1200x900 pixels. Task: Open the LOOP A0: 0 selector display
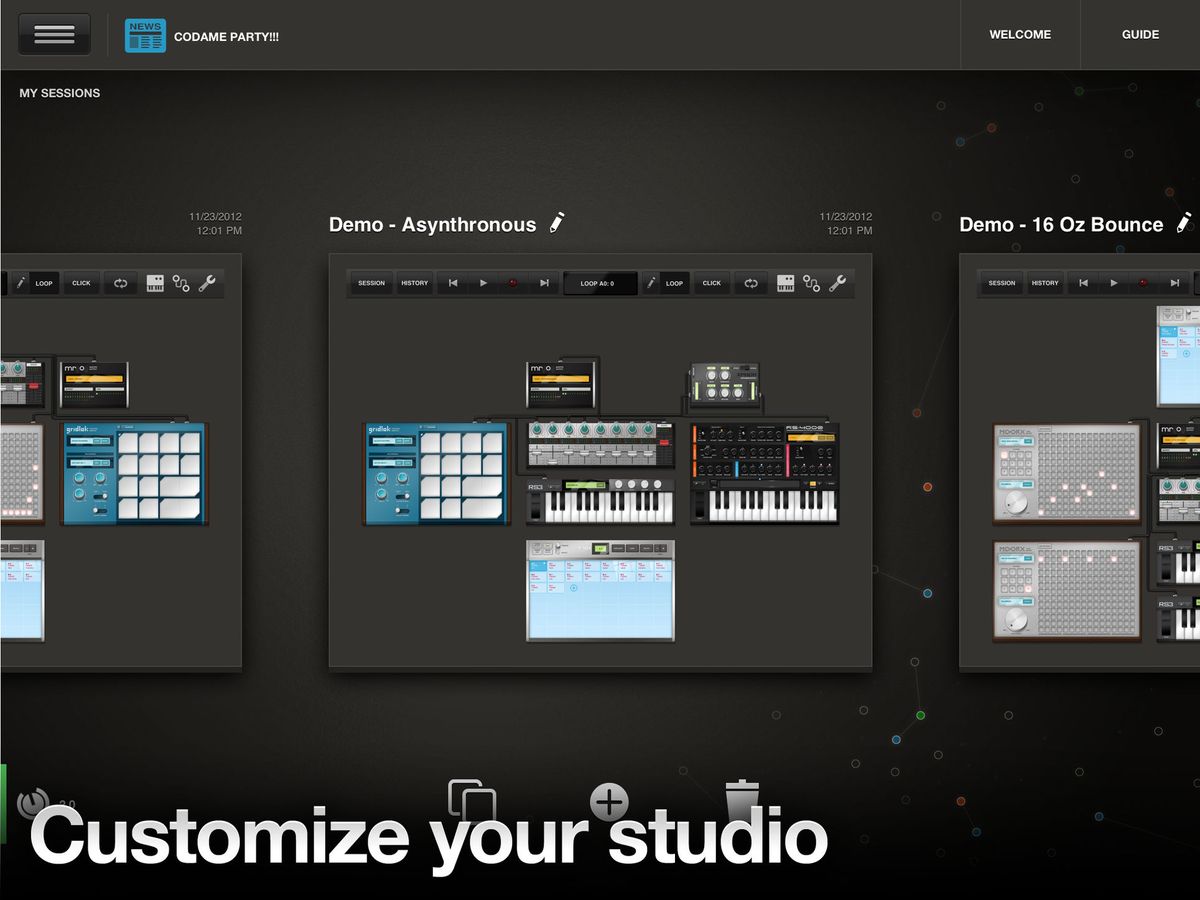[x=600, y=283]
